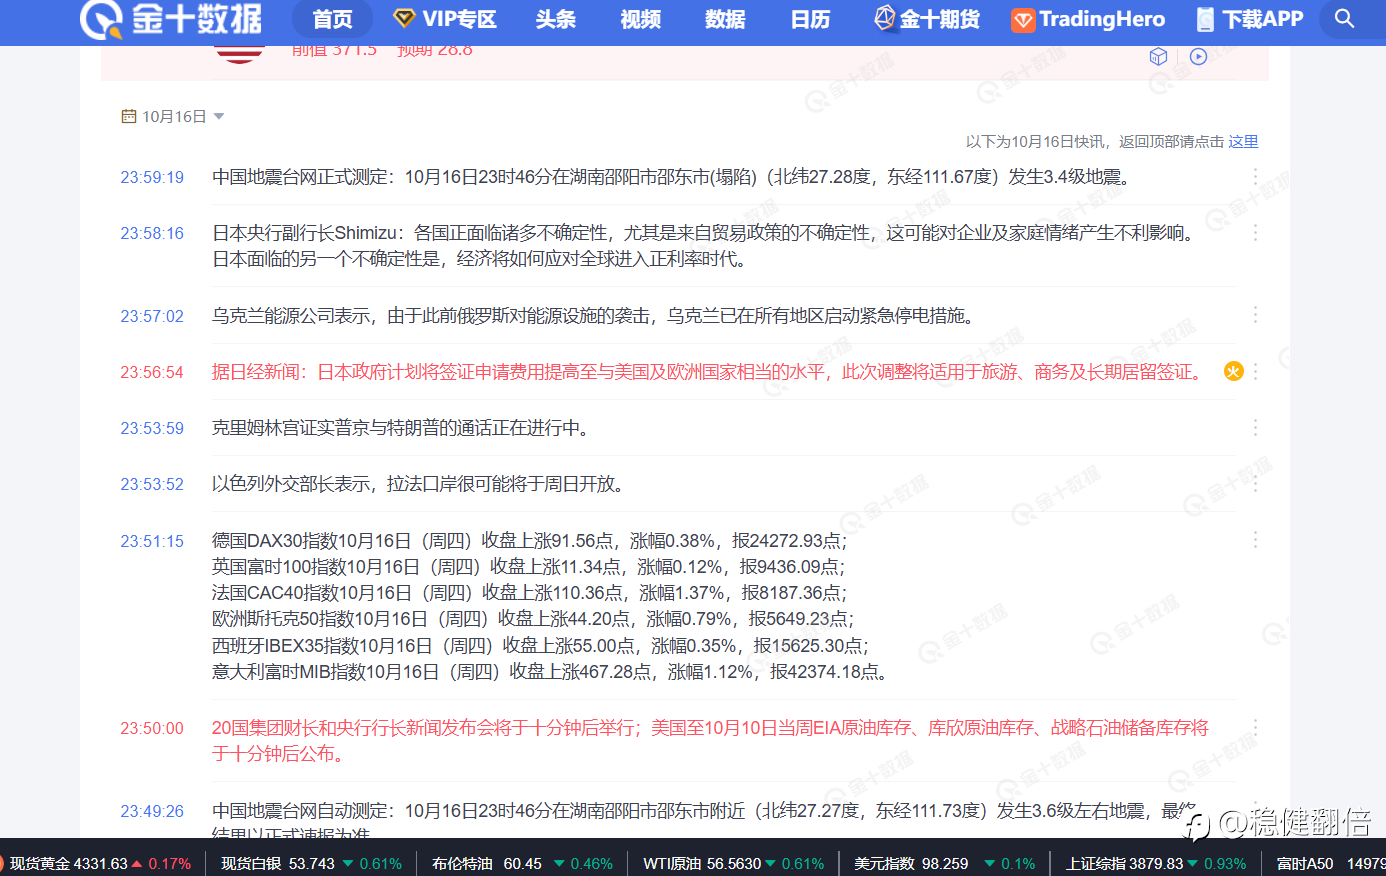Click the 日本央行副行长Shimizu news text
1386x876 pixels.
coord(705,246)
